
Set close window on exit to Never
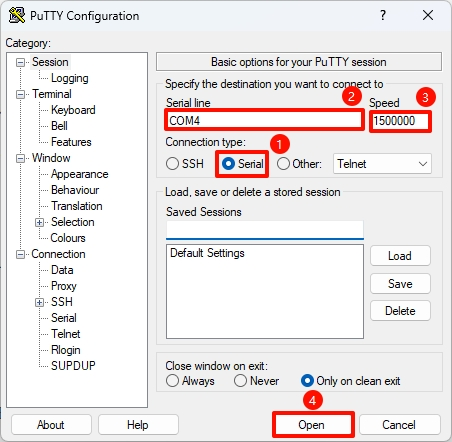pyautogui.click(x=240, y=381)
